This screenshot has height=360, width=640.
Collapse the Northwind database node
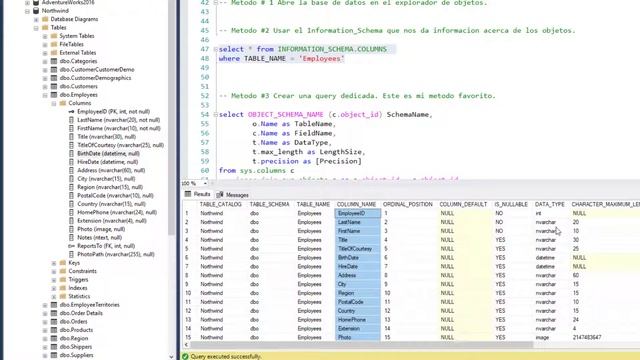coord(27,11)
